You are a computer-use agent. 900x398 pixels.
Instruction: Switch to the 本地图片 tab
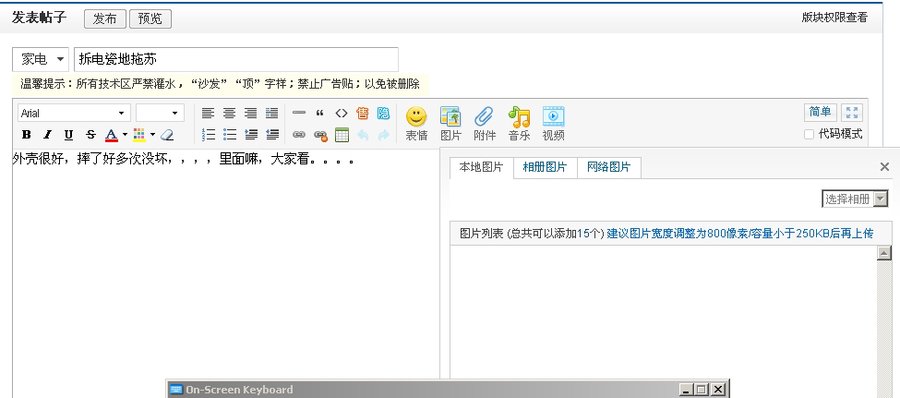point(481,167)
